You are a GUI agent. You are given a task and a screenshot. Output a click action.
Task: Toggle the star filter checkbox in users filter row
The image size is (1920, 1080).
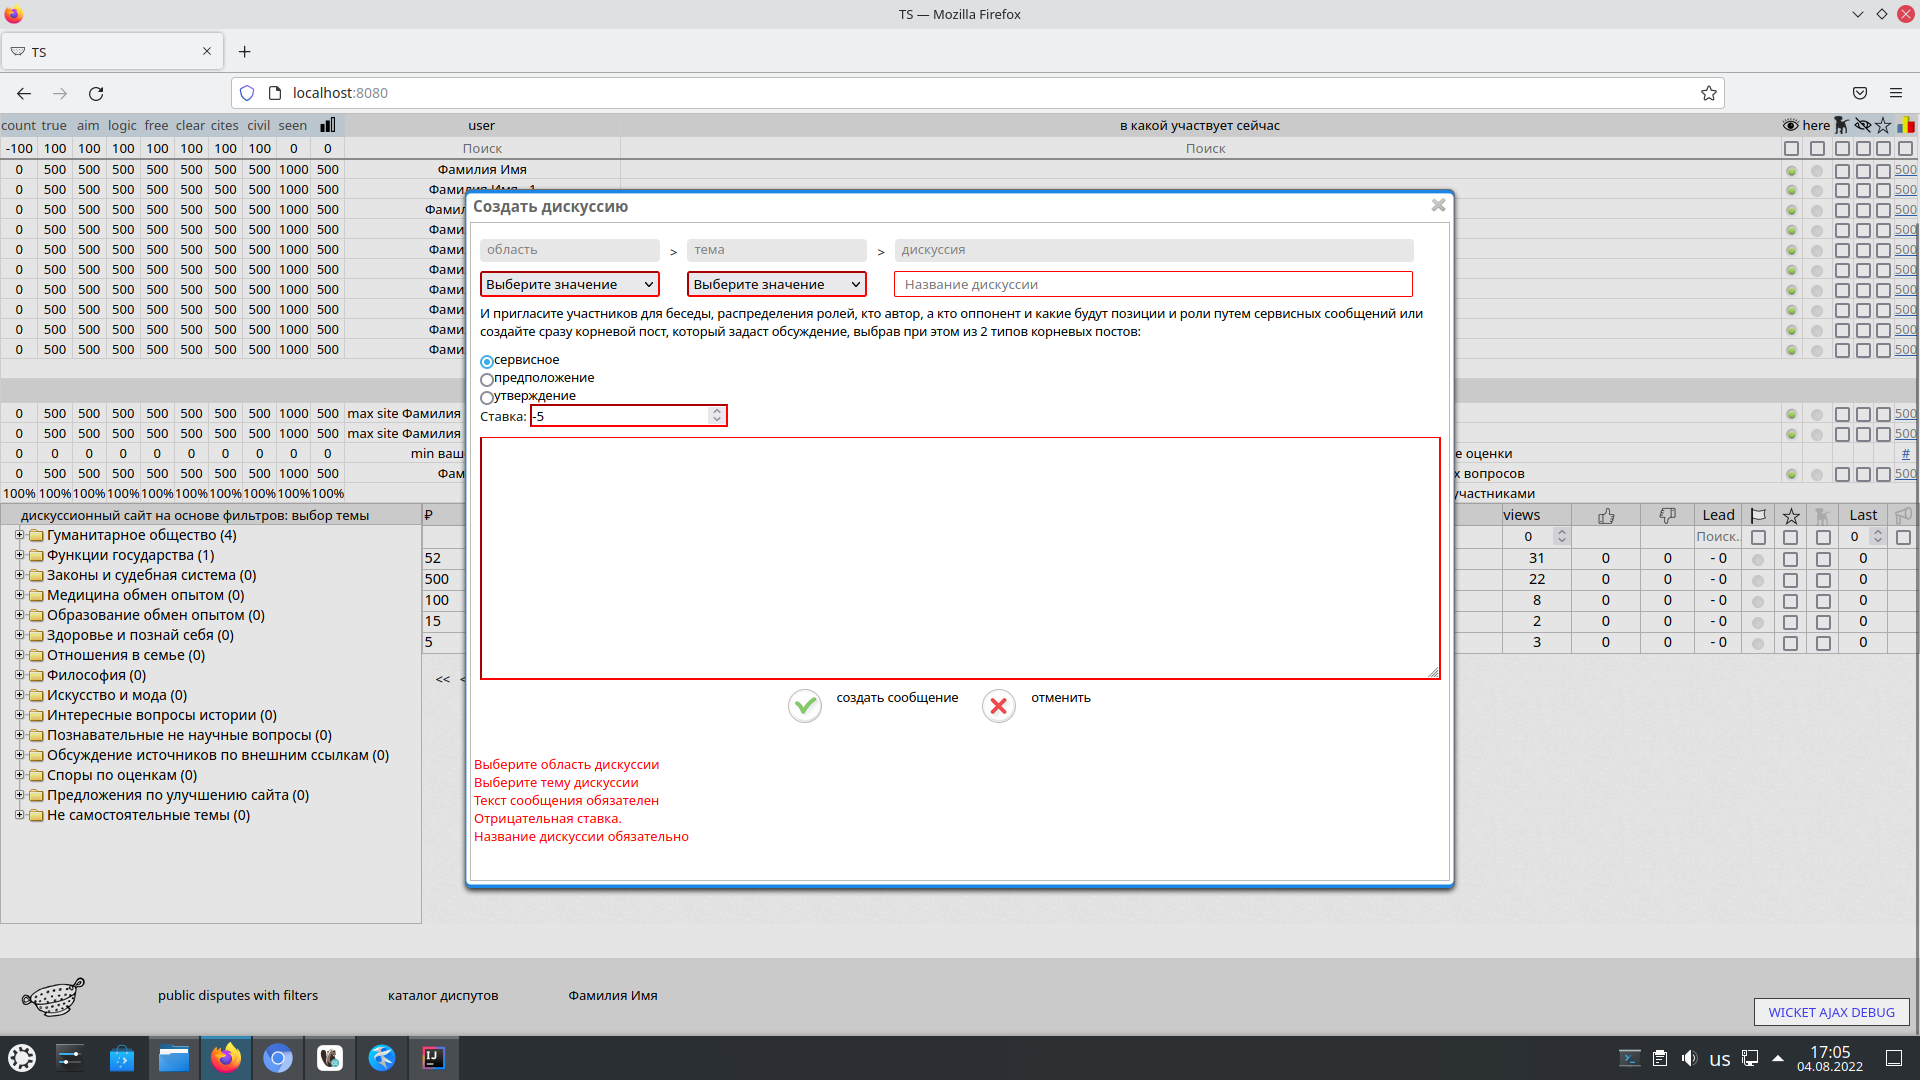coord(1884,148)
